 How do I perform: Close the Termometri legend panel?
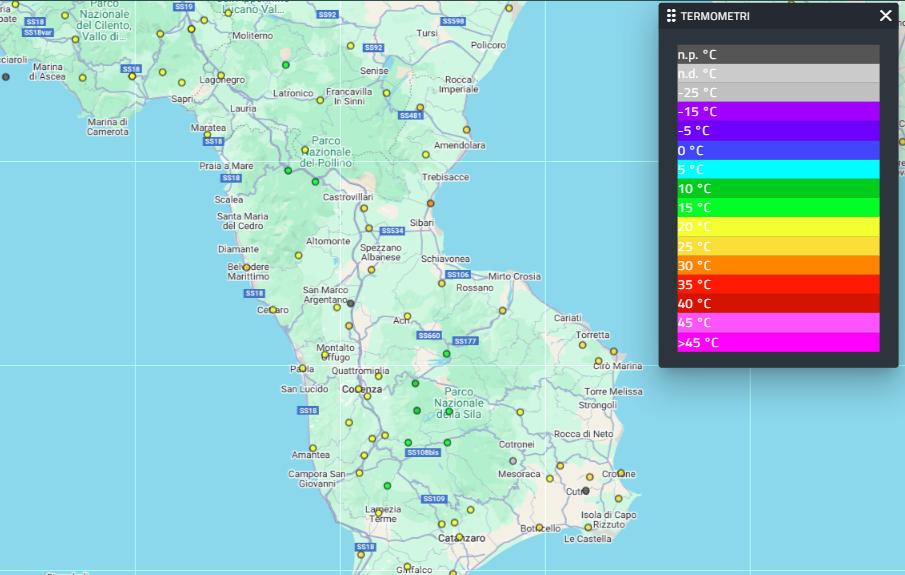tap(885, 16)
